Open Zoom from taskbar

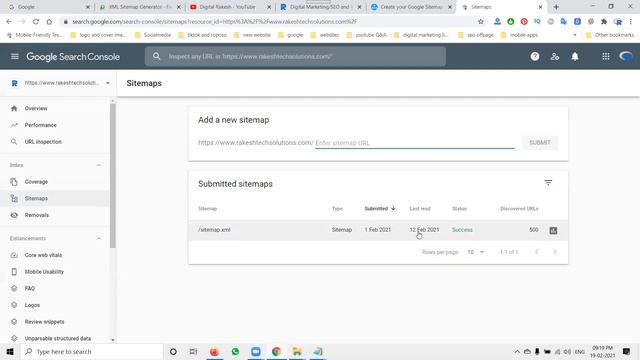(256, 351)
